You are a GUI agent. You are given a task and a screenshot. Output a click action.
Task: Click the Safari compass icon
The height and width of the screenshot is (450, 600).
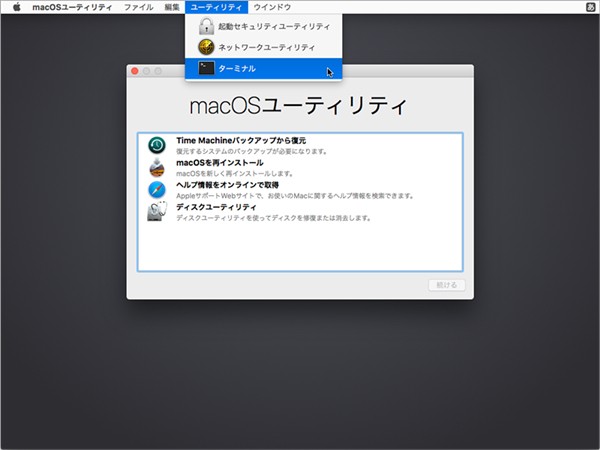[156, 189]
